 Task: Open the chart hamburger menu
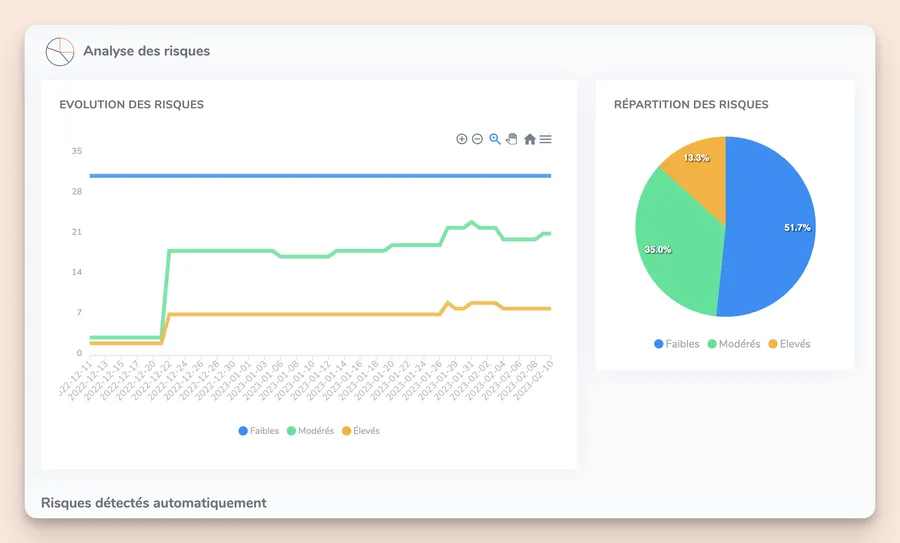545,139
